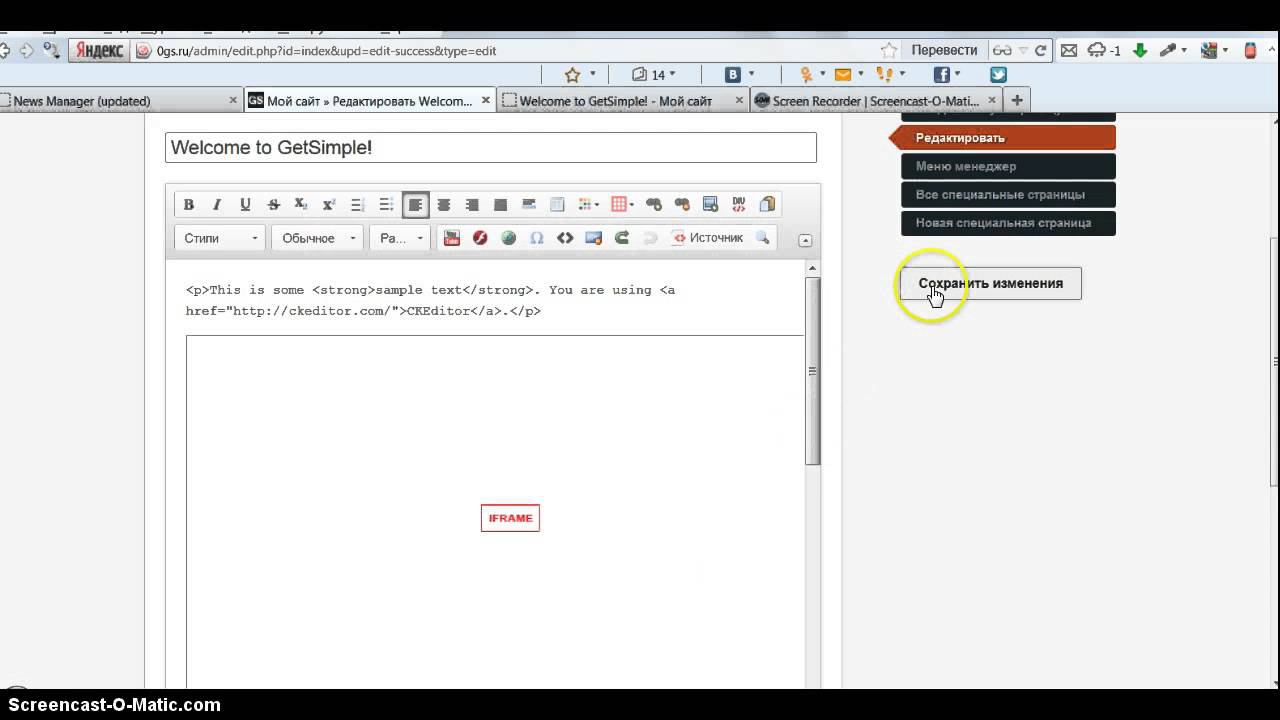
Task: Click the globe iframe icon
Action: (x=508, y=238)
